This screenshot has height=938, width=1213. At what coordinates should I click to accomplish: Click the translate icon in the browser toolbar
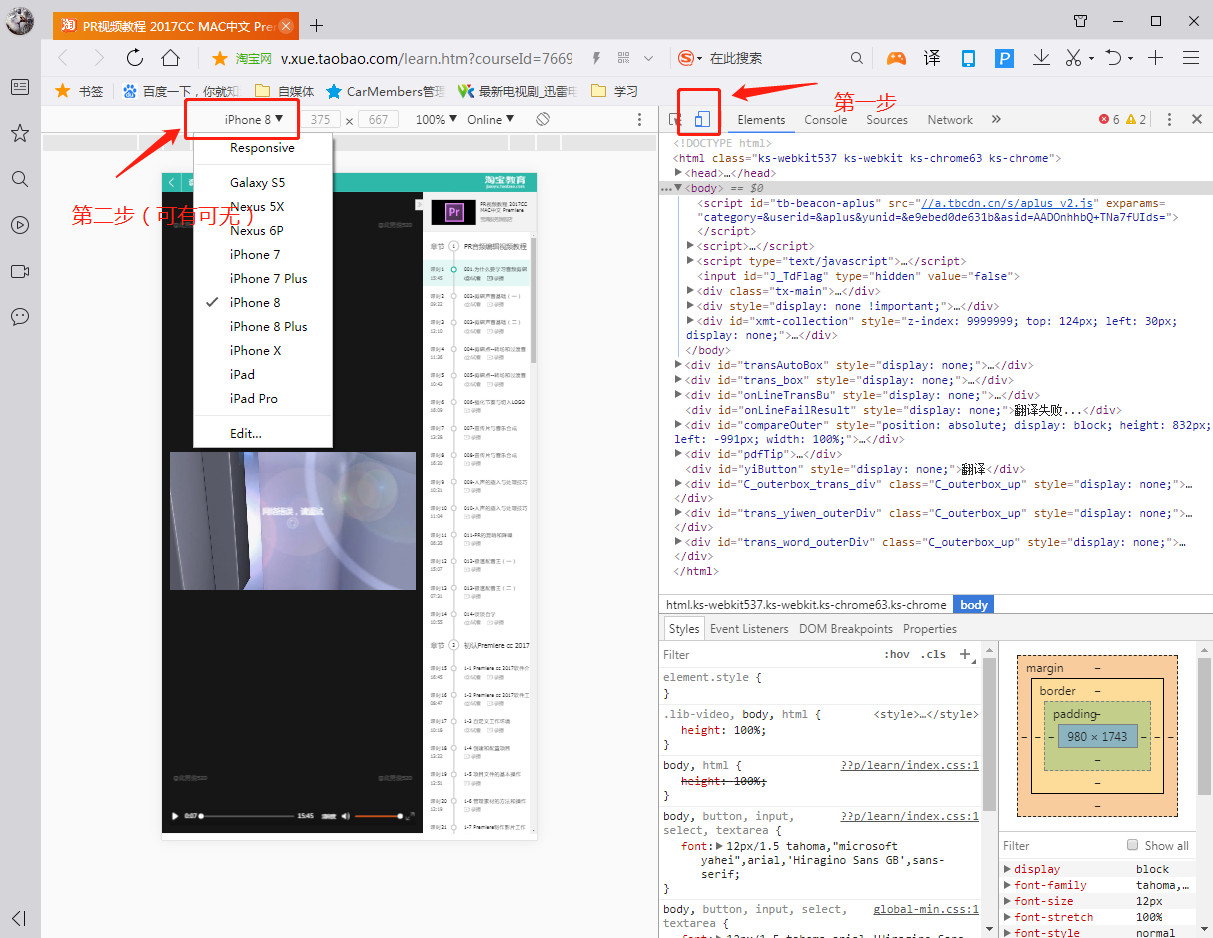[932, 58]
